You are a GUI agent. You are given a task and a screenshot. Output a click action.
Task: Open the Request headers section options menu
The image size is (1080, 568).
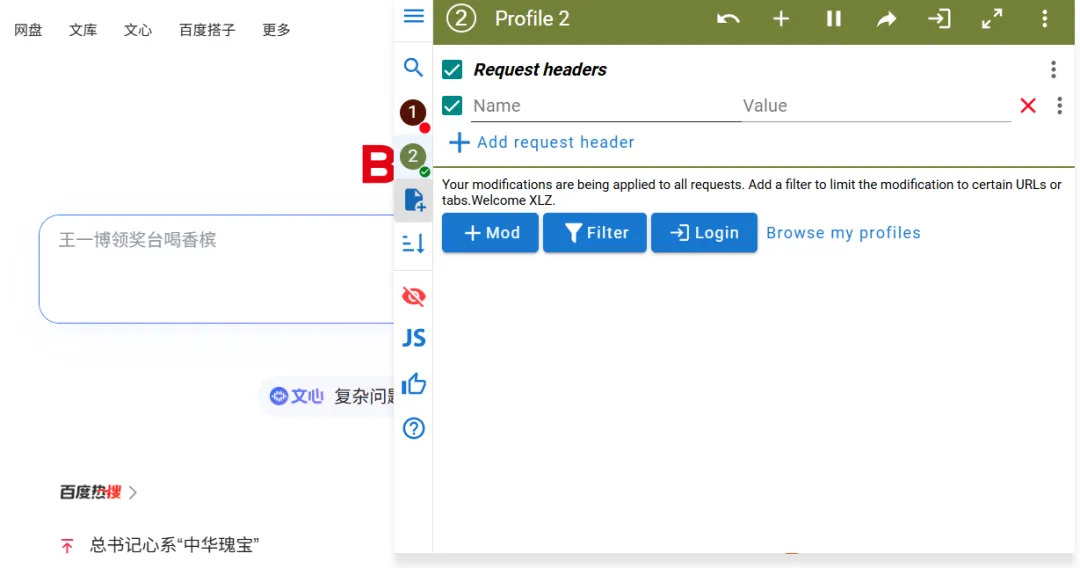[x=1053, y=70]
